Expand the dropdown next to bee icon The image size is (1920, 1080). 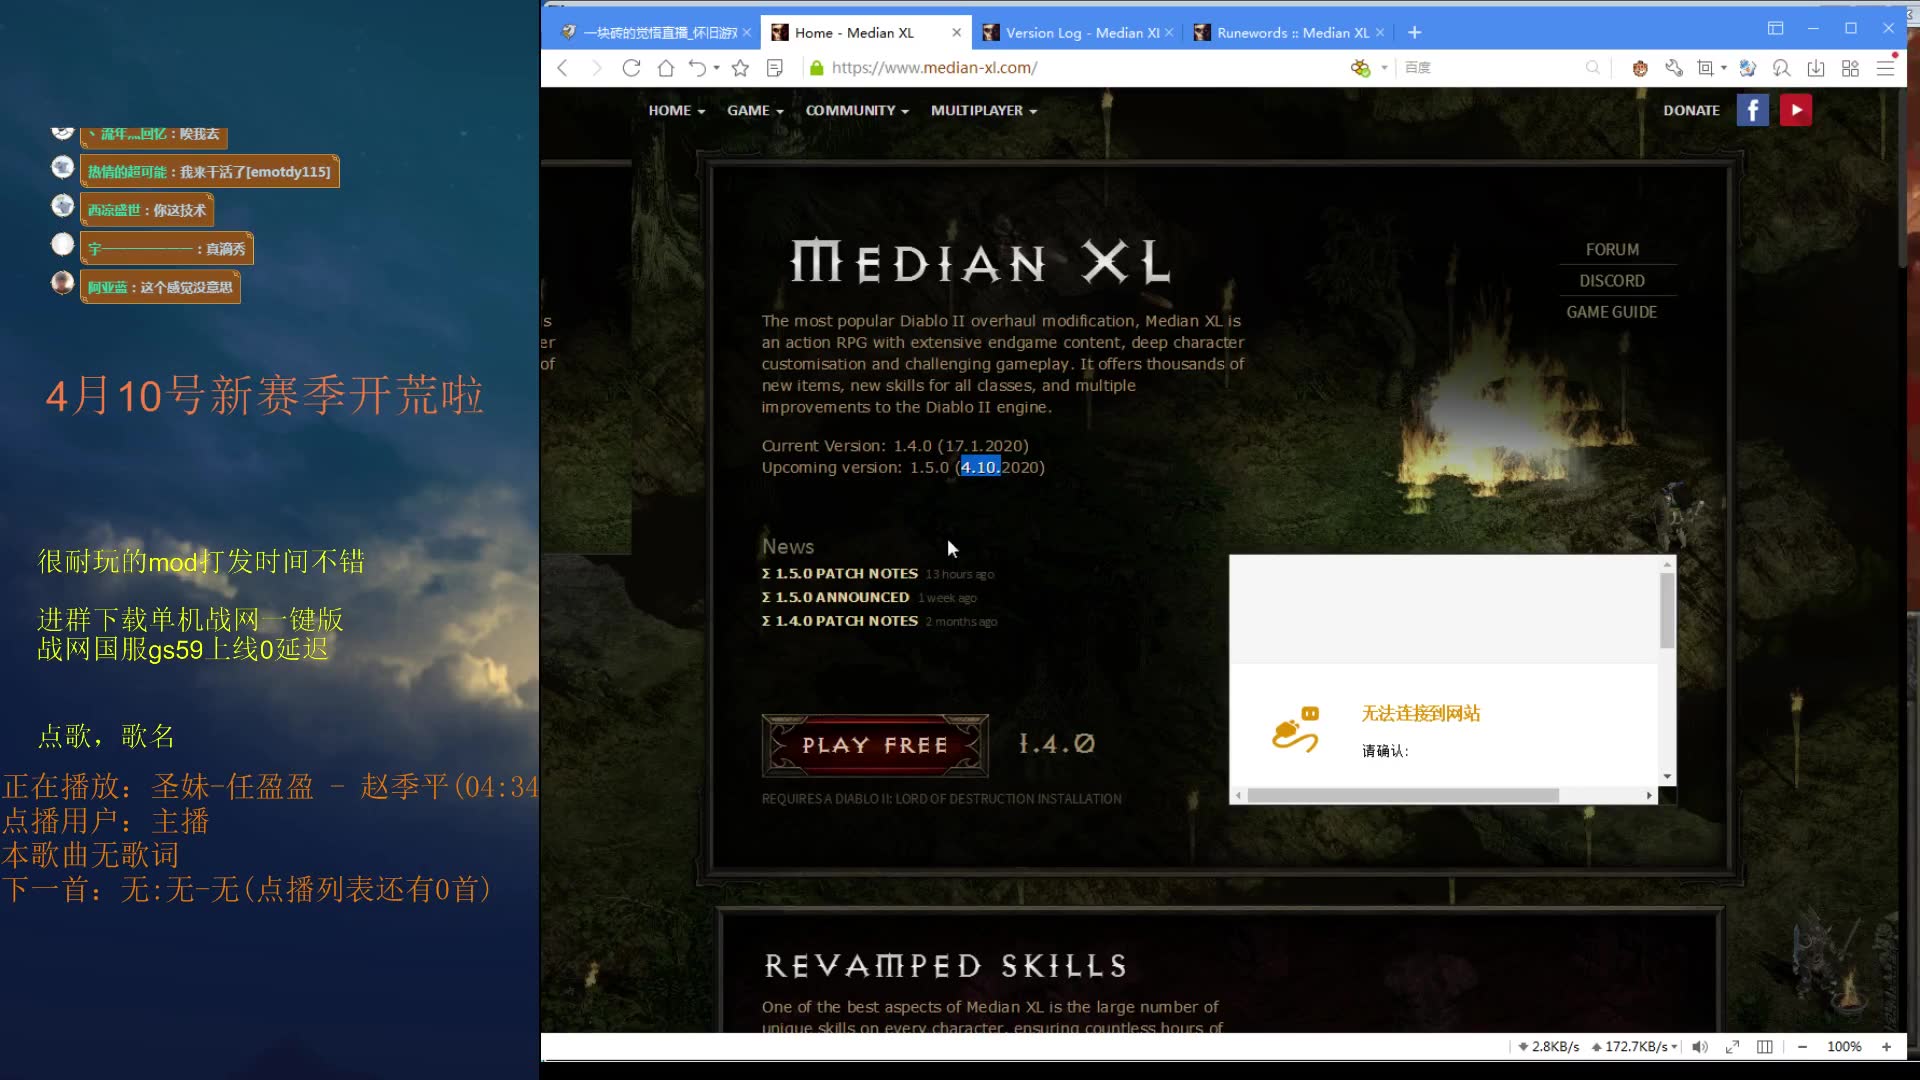pyautogui.click(x=1384, y=68)
